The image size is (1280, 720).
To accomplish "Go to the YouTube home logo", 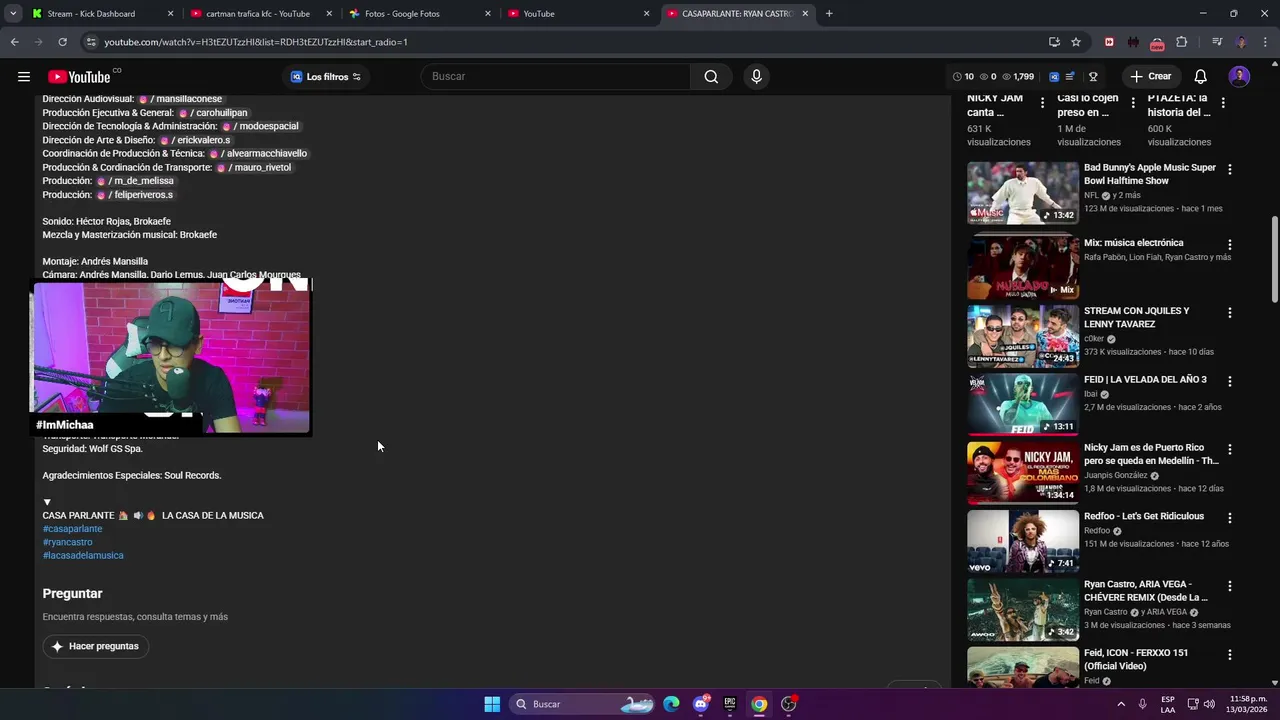I will pyautogui.click(x=80, y=77).
